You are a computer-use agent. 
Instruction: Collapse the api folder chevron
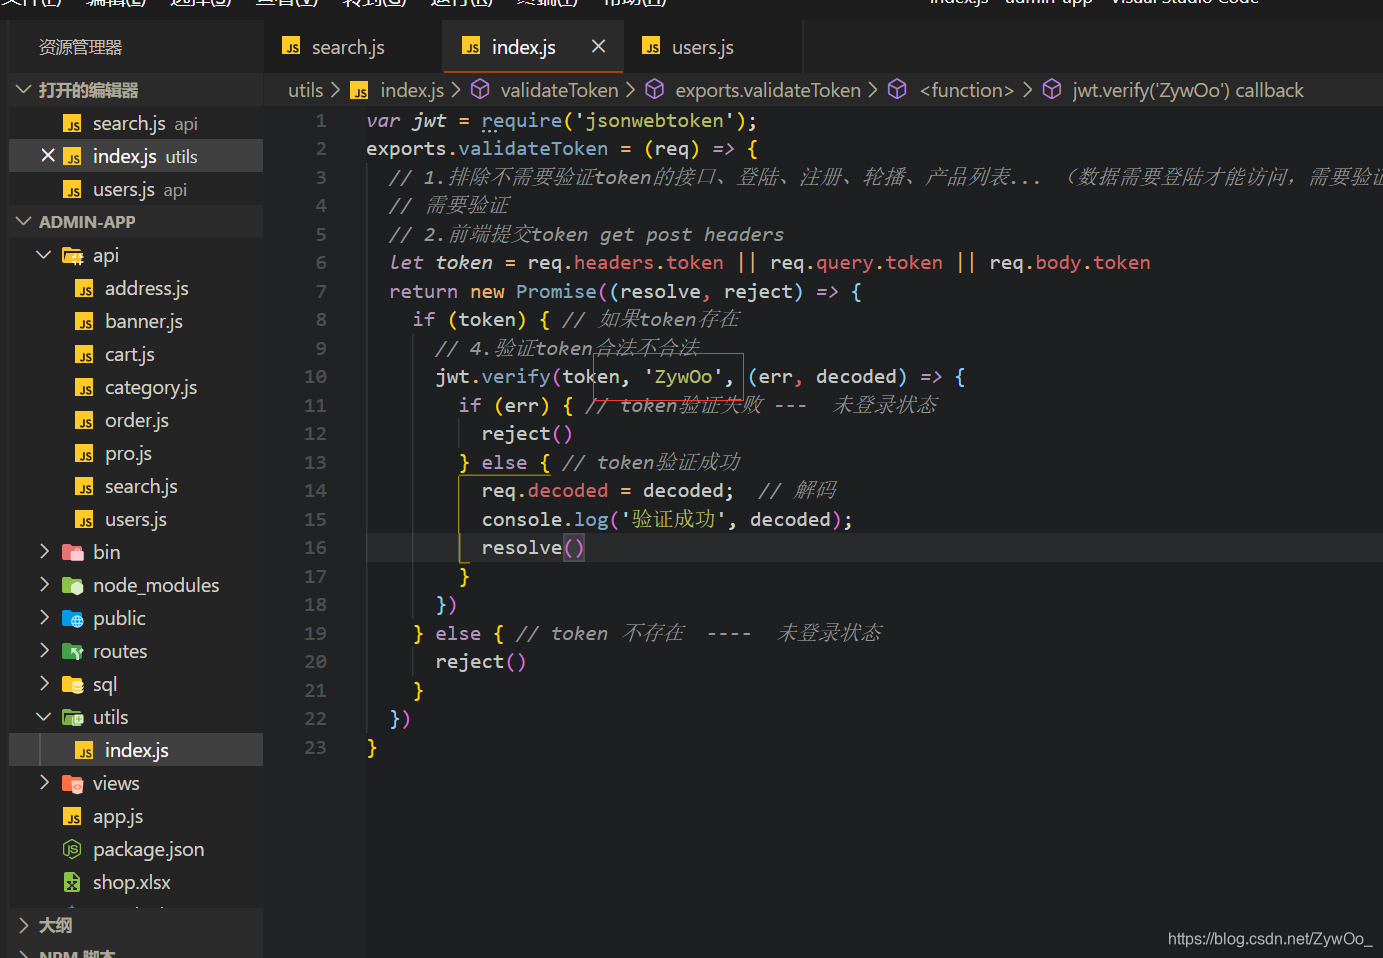point(44,255)
